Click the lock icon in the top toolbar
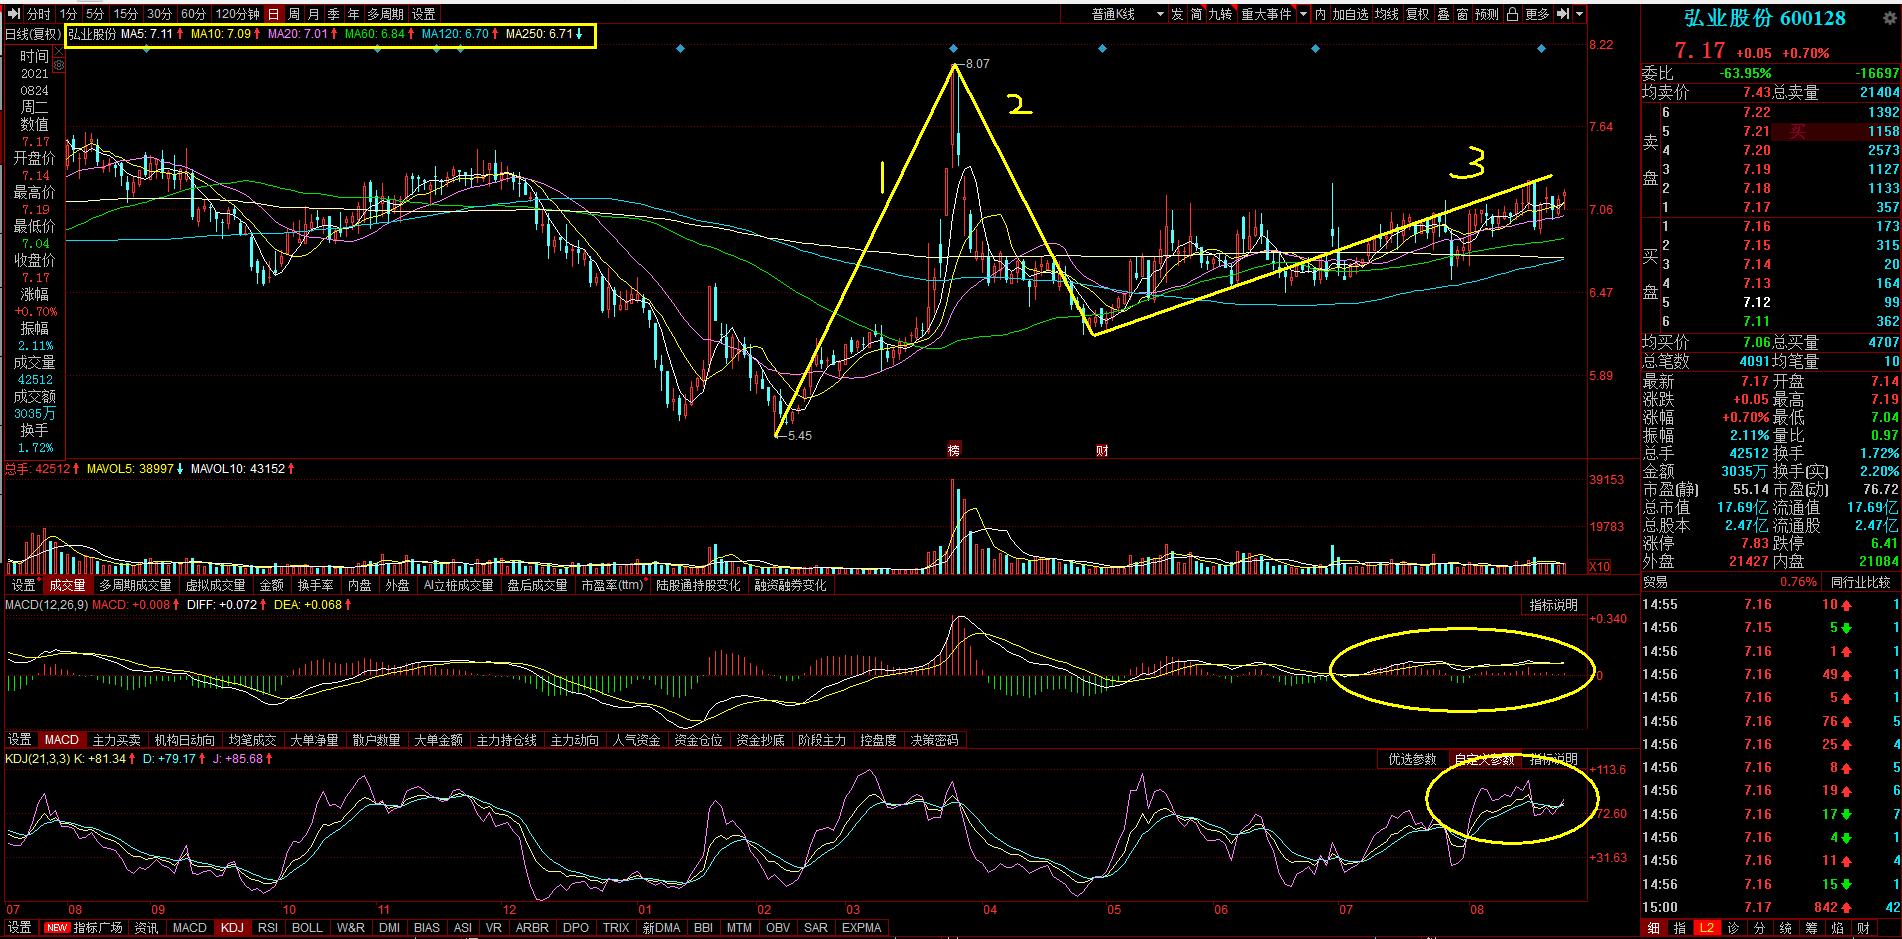Viewport: 1902px width, 939px height. click(1512, 14)
